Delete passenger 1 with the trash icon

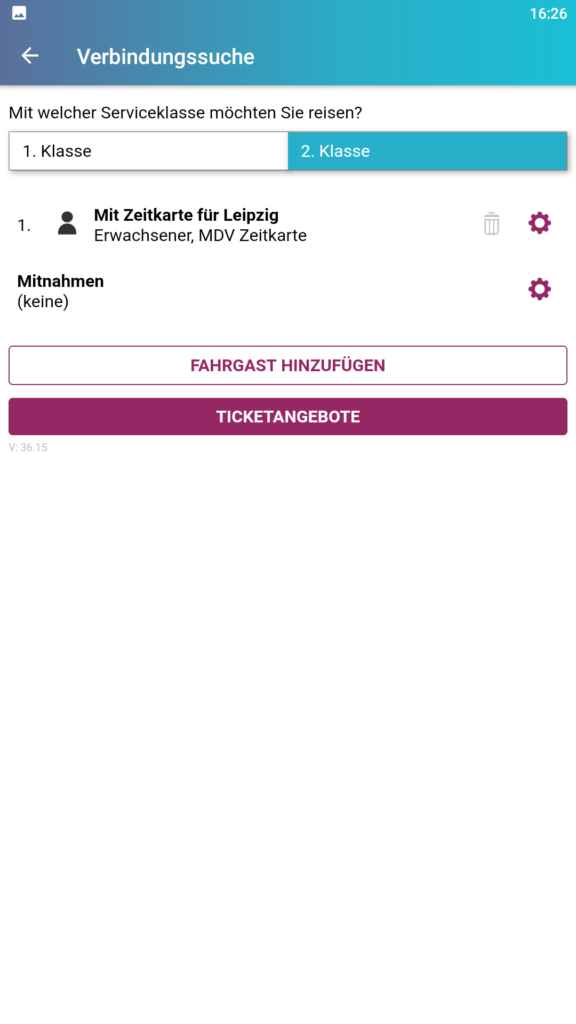(492, 224)
